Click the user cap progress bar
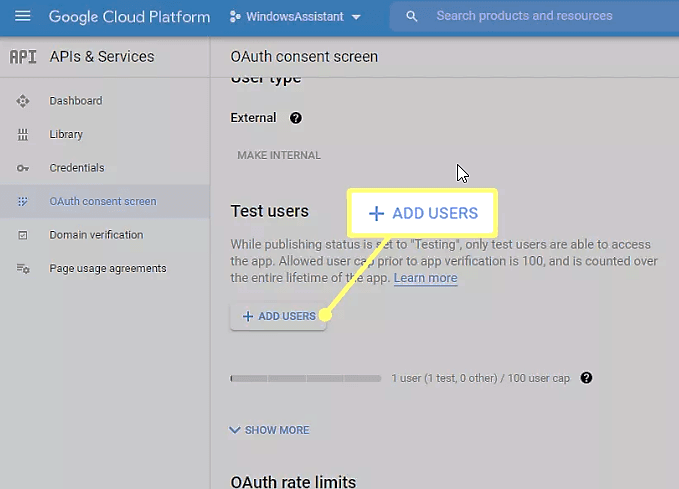The width and height of the screenshot is (679, 489). point(306,379)
